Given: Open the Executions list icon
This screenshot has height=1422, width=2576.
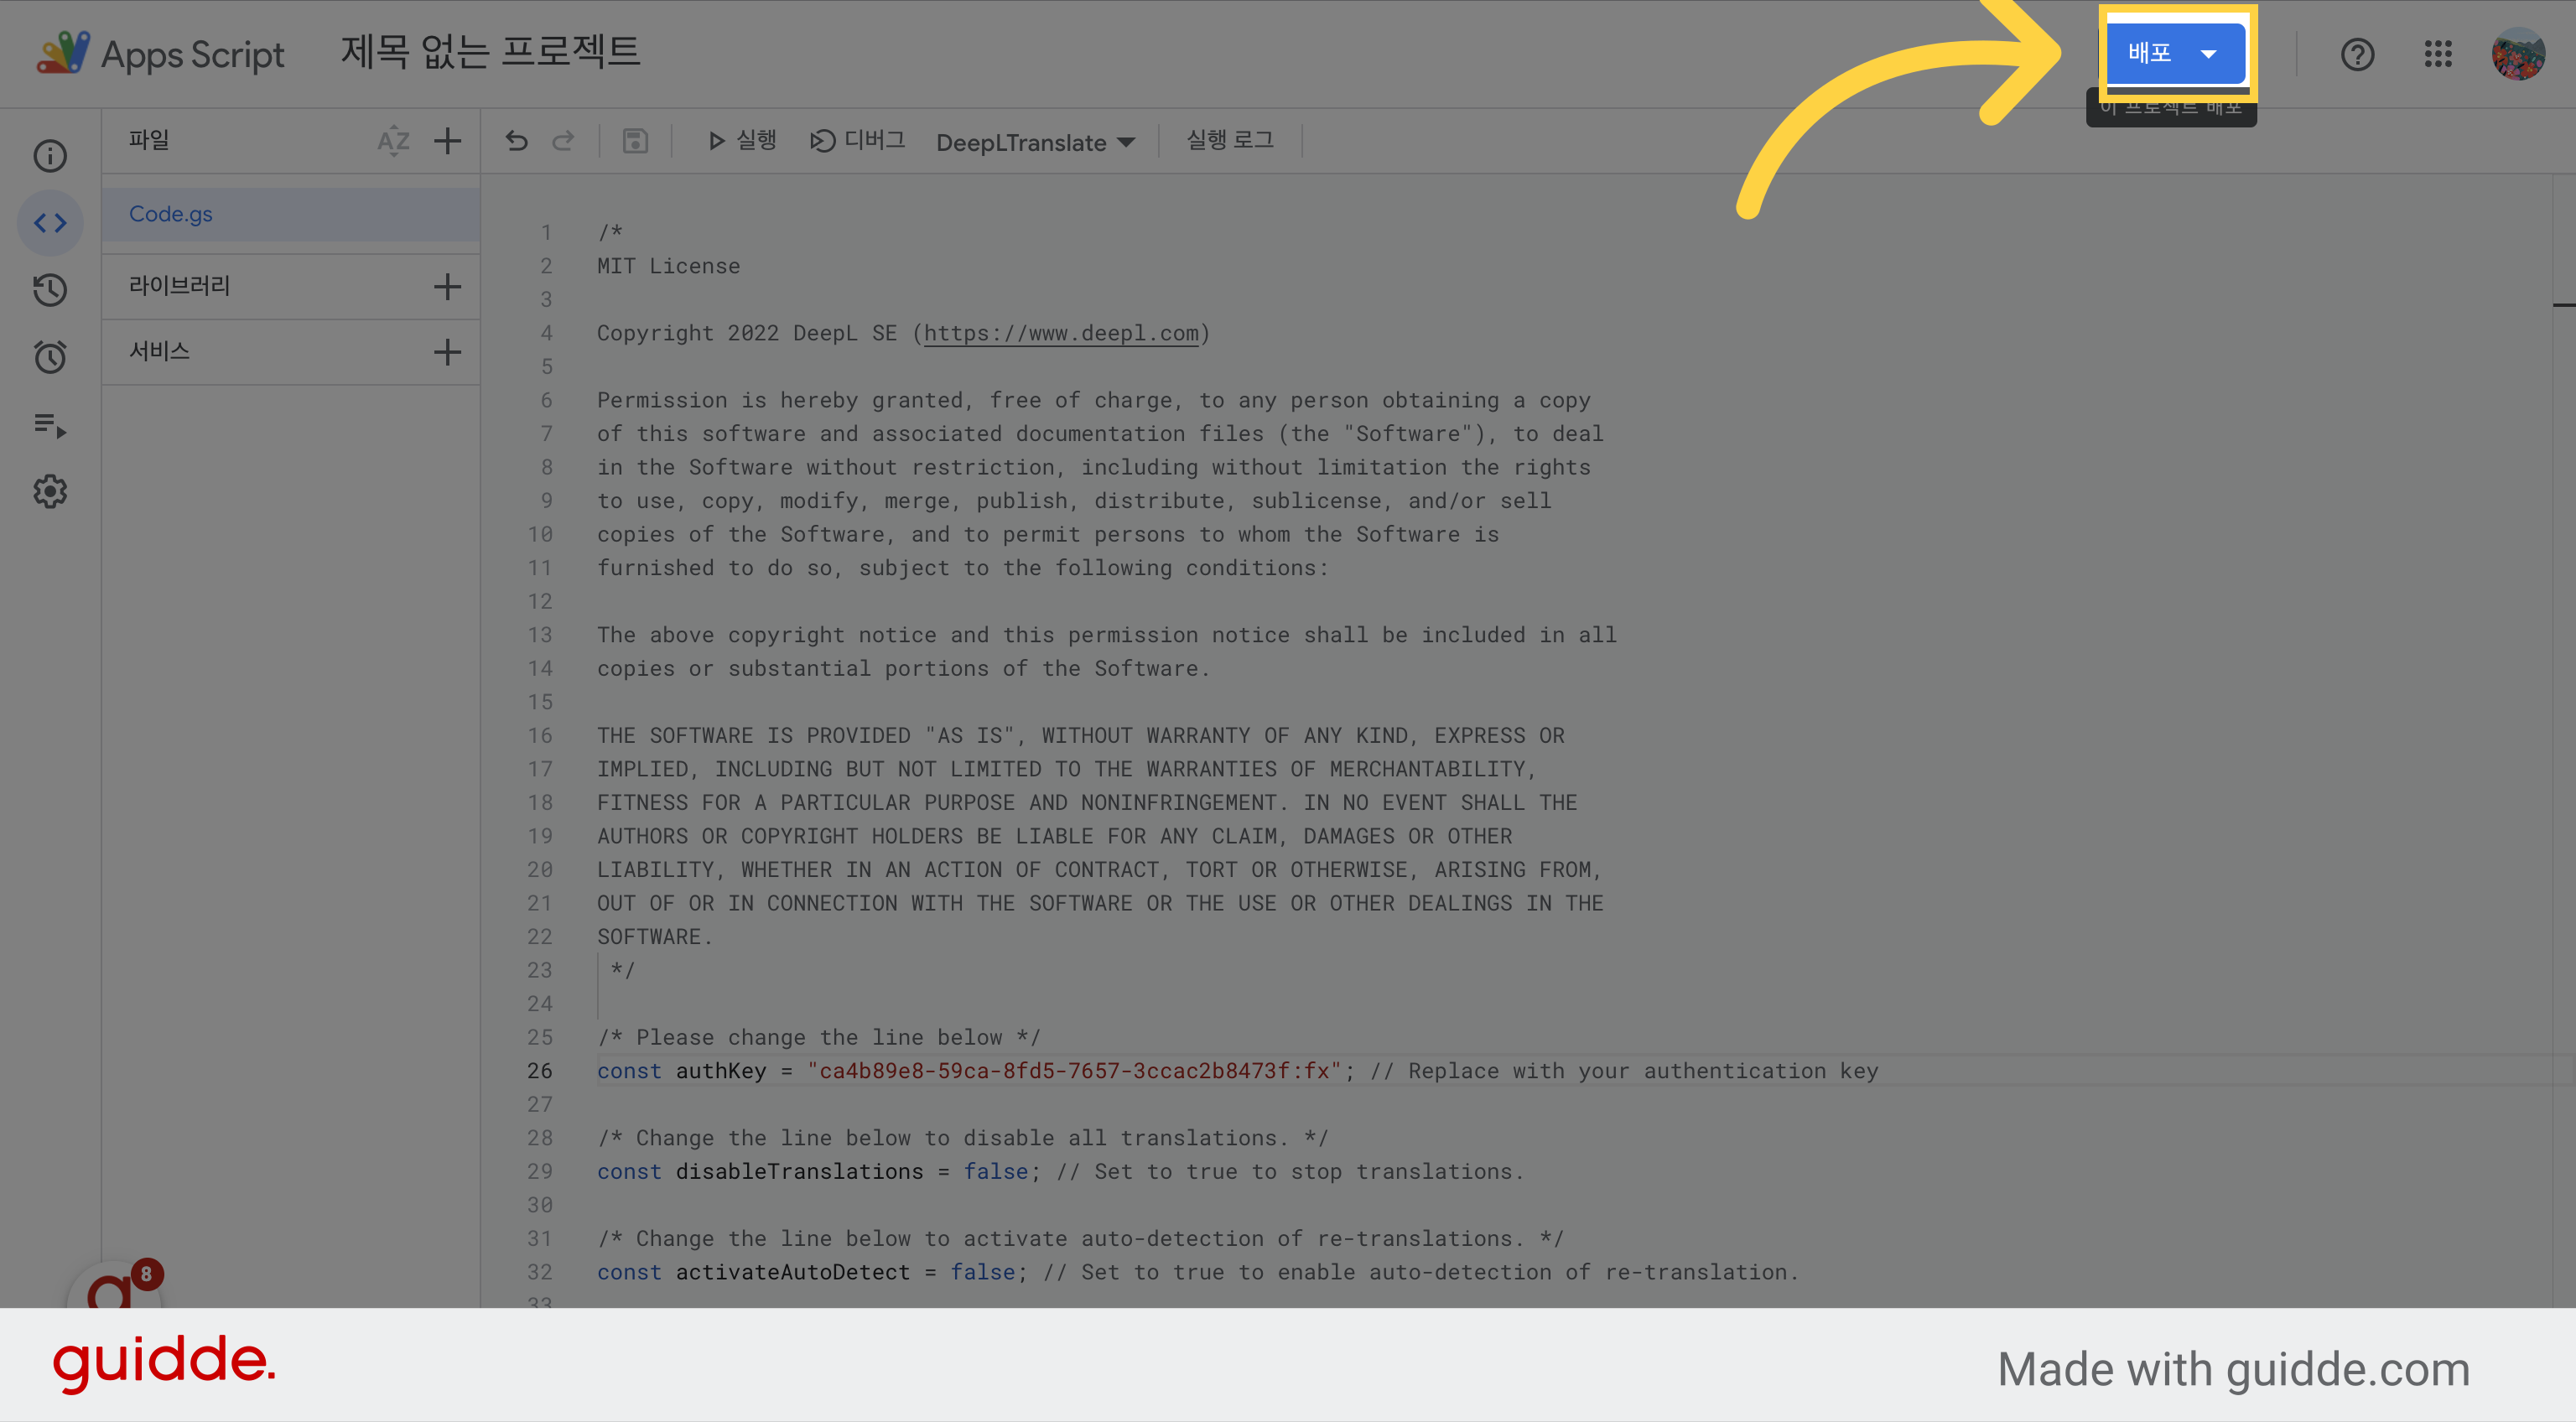Looking at the screenshot, I should 50,425.
